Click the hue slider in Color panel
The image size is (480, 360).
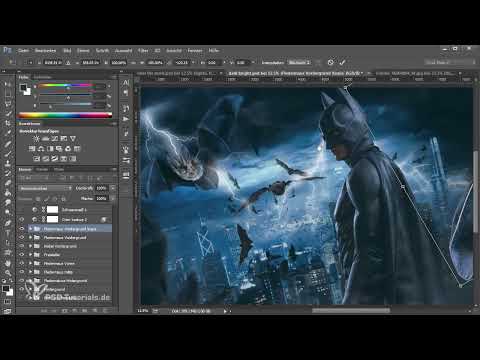65,86
